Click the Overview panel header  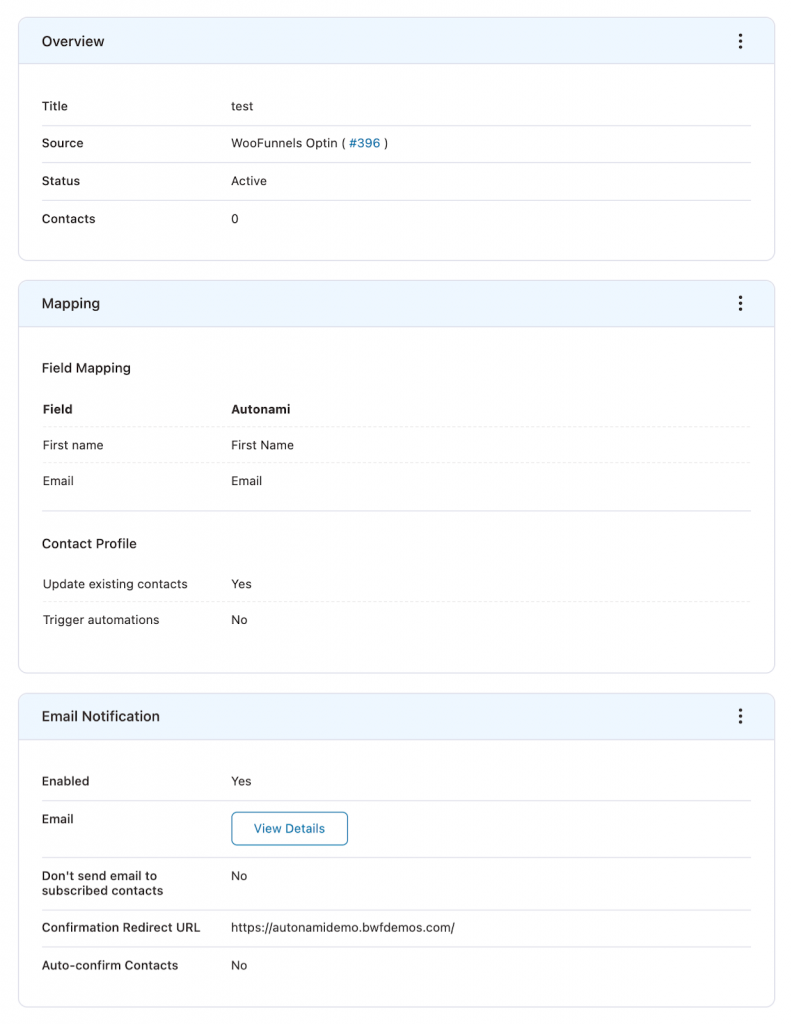(x=396, y=41)
